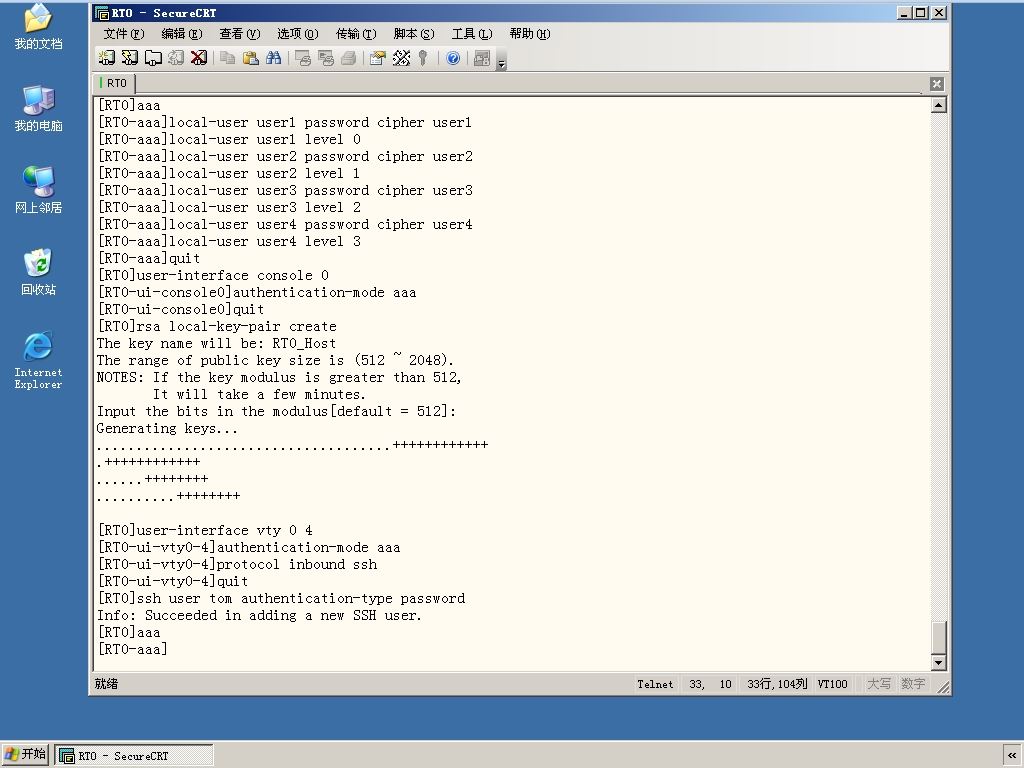Click the Keymap Editor icon
Viewport: 1024px width, 768px height.
(x=401, y=58)
